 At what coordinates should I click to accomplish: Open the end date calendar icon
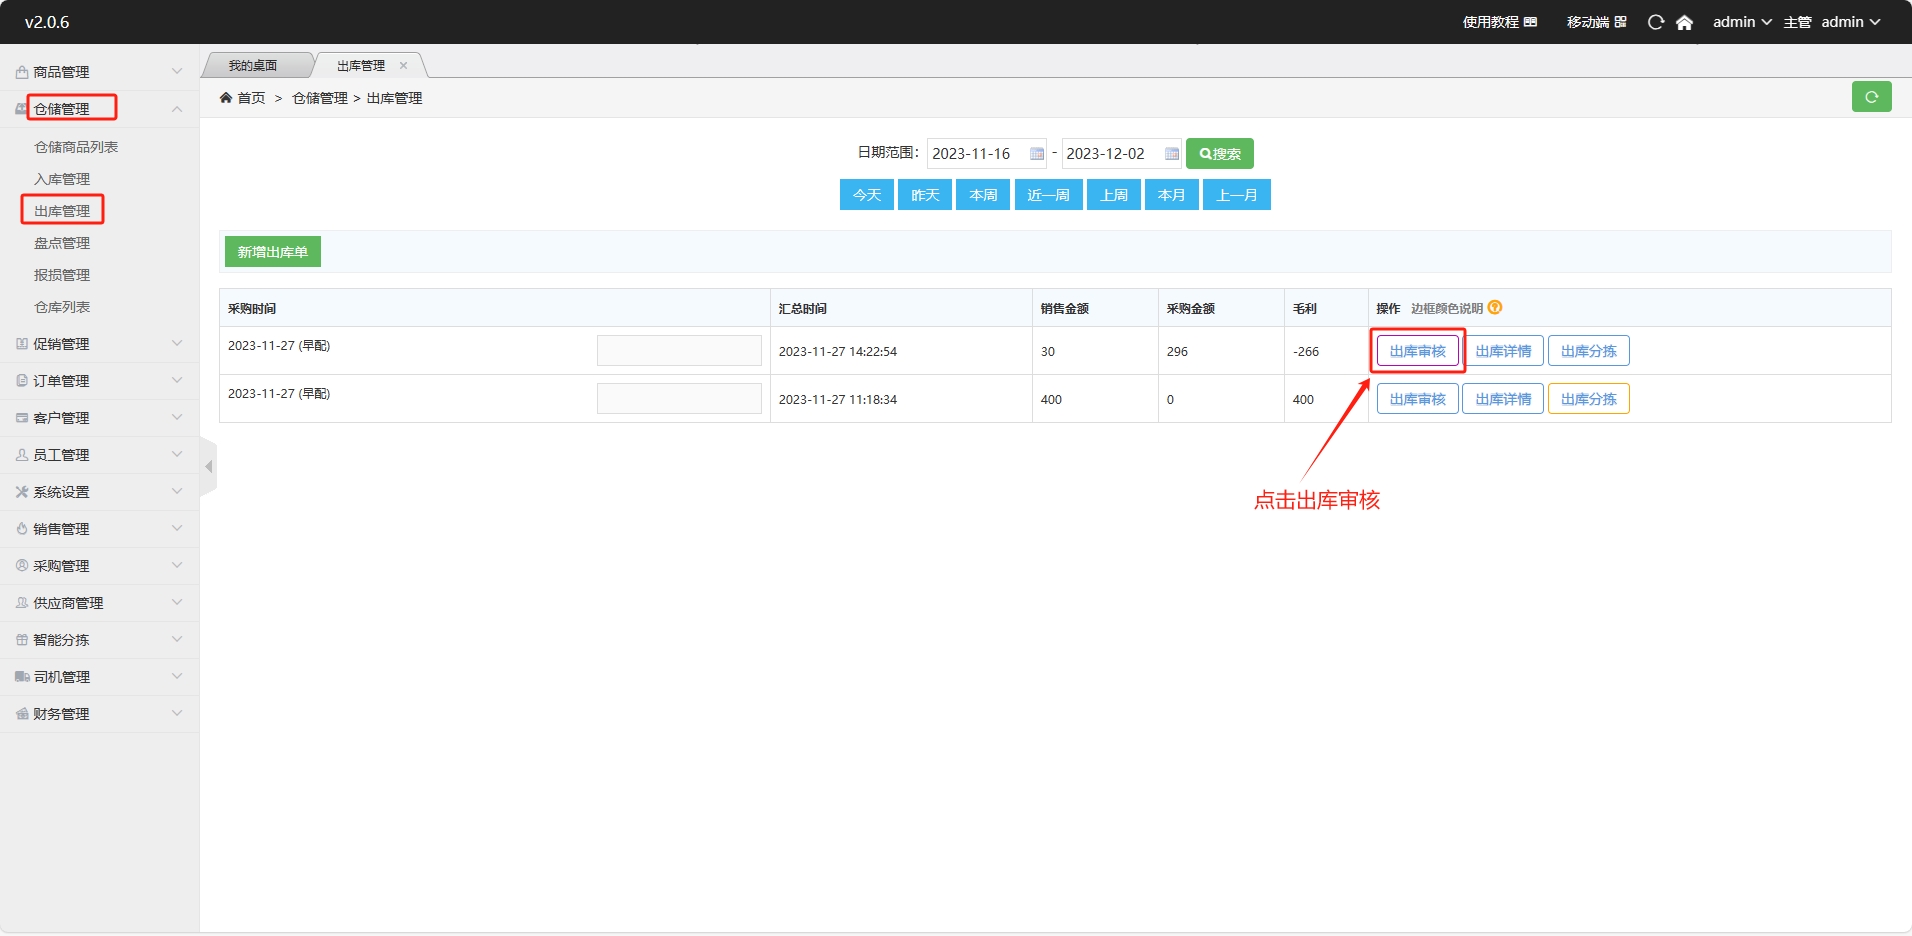1171,154
